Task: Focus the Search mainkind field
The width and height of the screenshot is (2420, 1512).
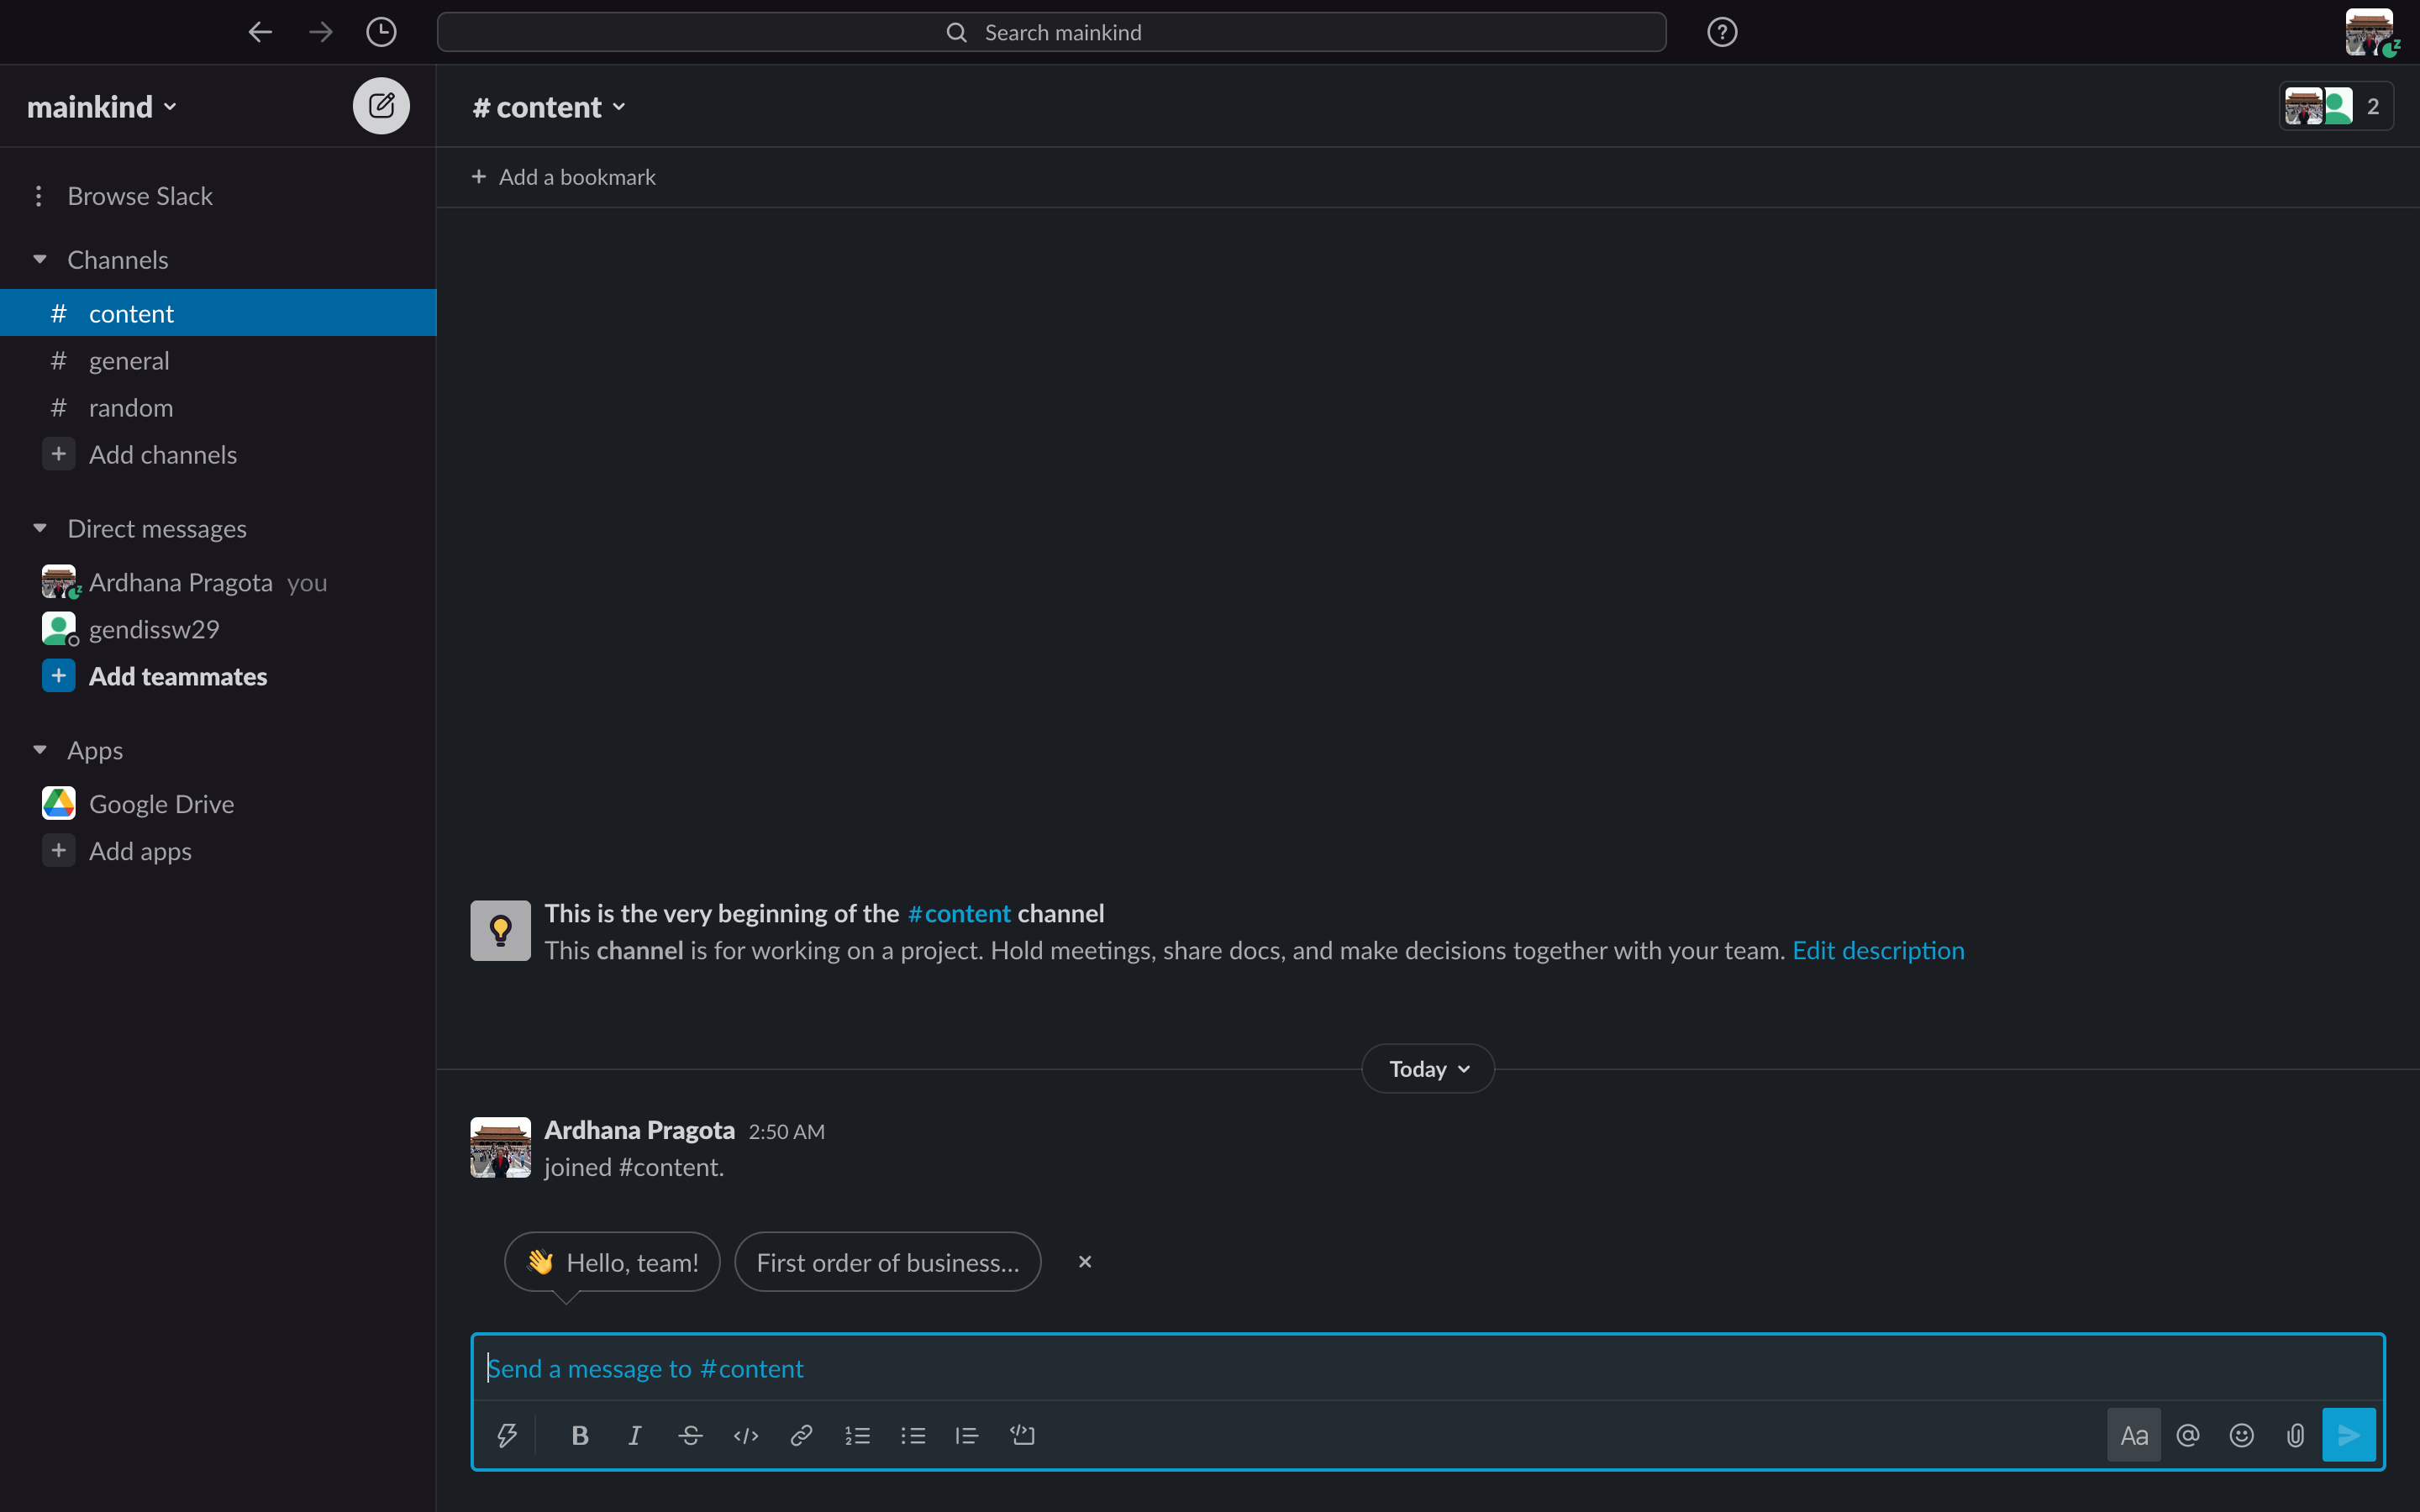Action: pyautogui.click(x=1051, y=32)
